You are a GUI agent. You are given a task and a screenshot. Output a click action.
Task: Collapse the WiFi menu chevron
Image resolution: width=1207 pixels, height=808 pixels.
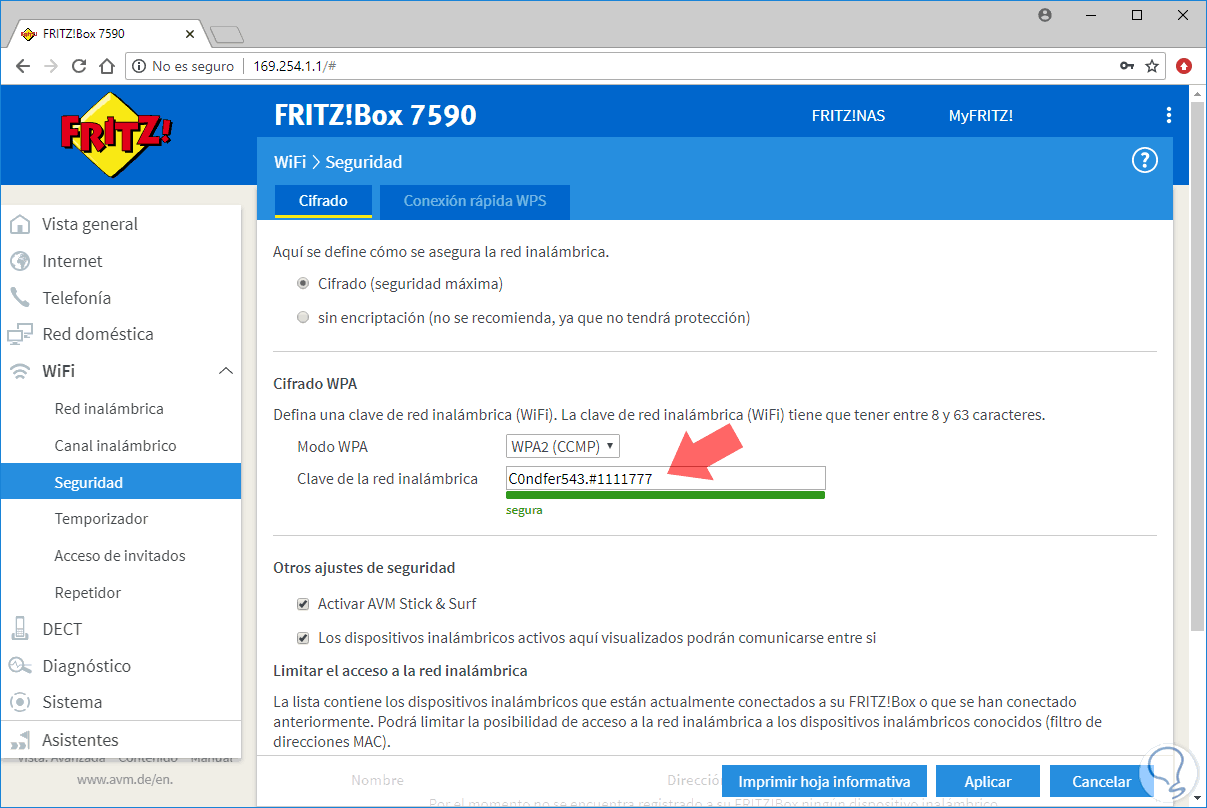[x=226, y=371]
